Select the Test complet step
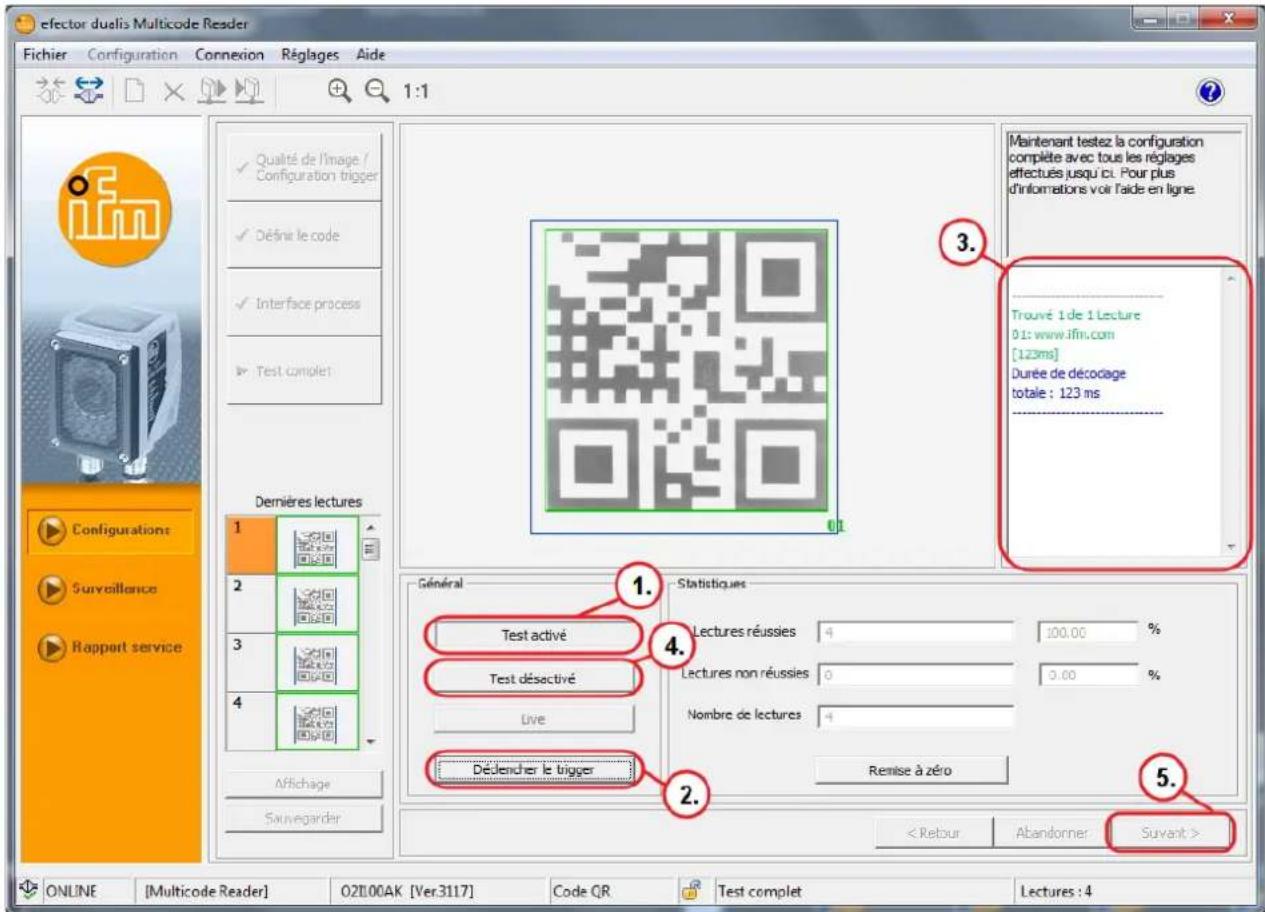 tap(304, 370)
